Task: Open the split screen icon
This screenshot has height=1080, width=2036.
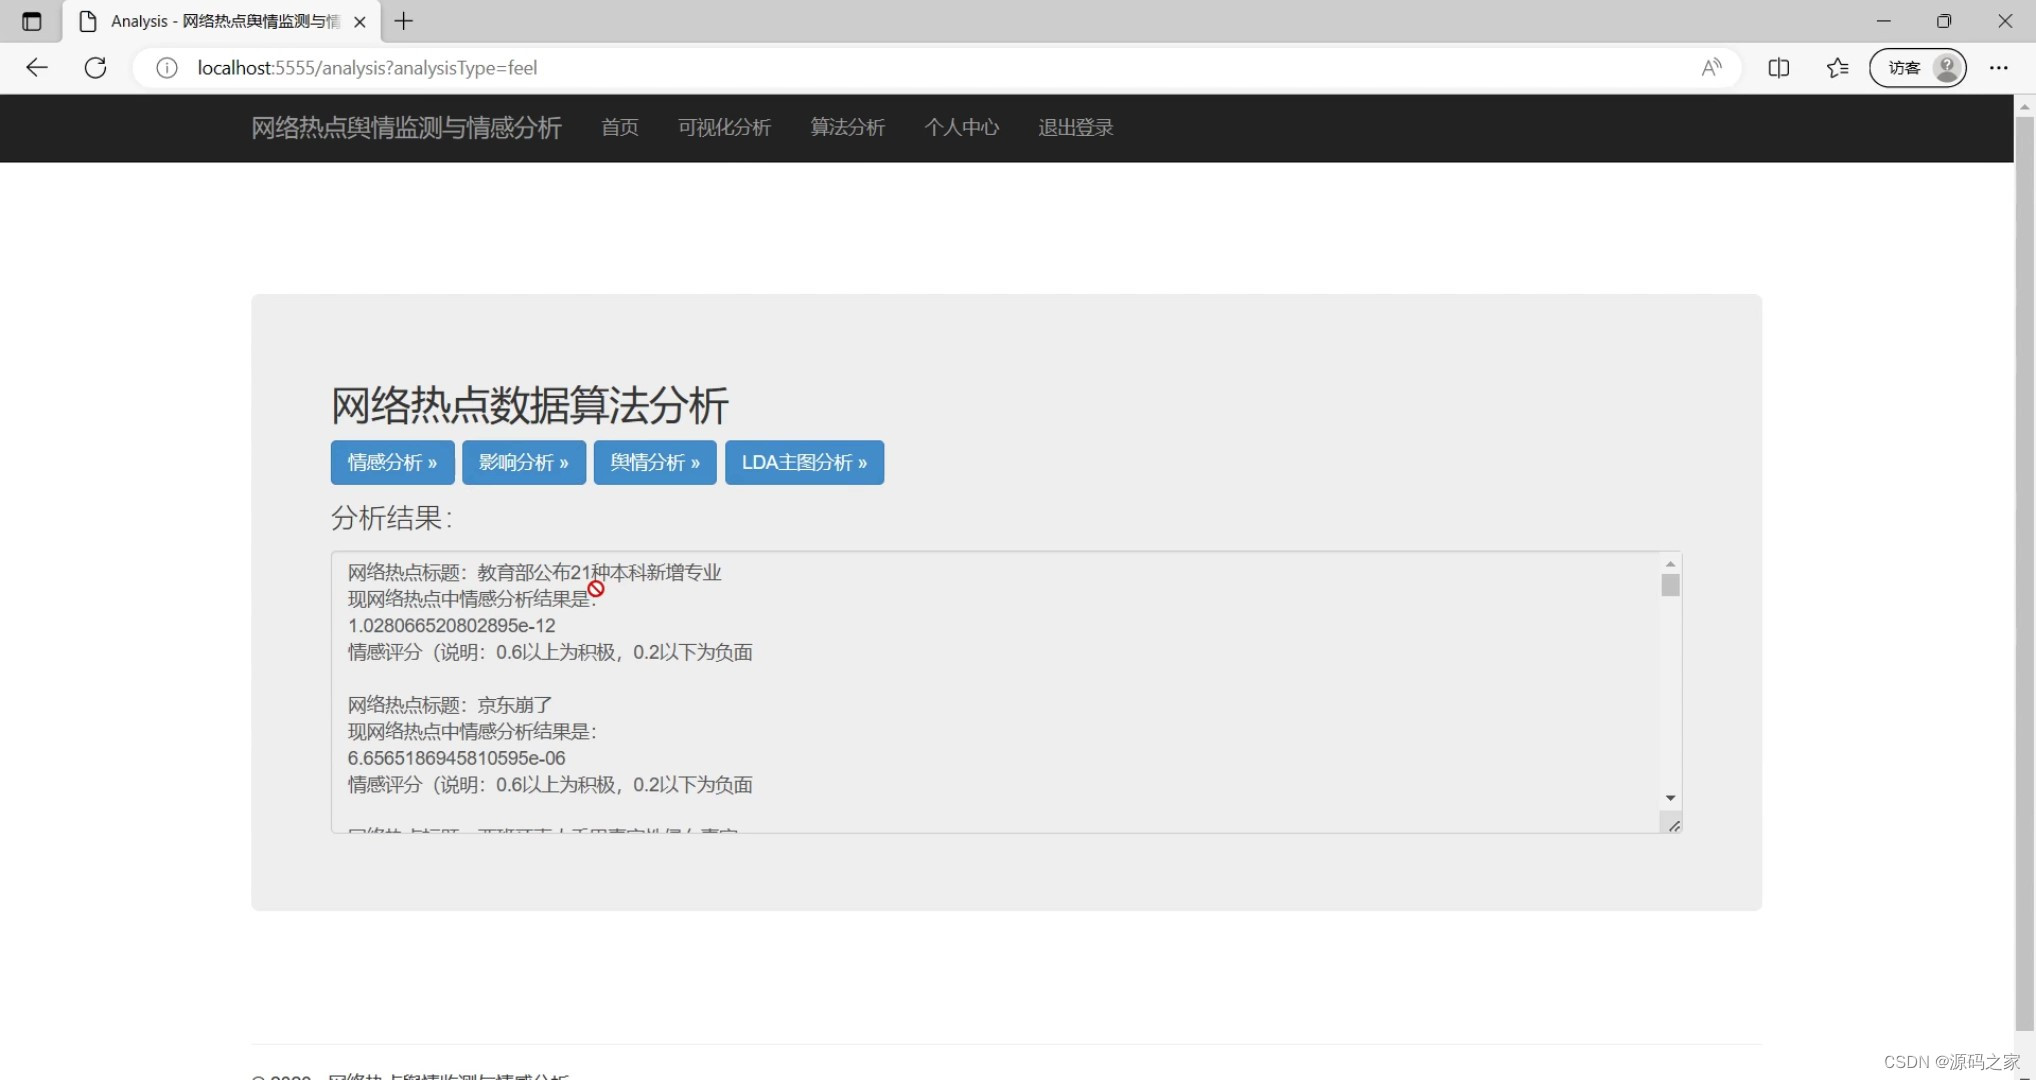Action: pos(1779,68)
